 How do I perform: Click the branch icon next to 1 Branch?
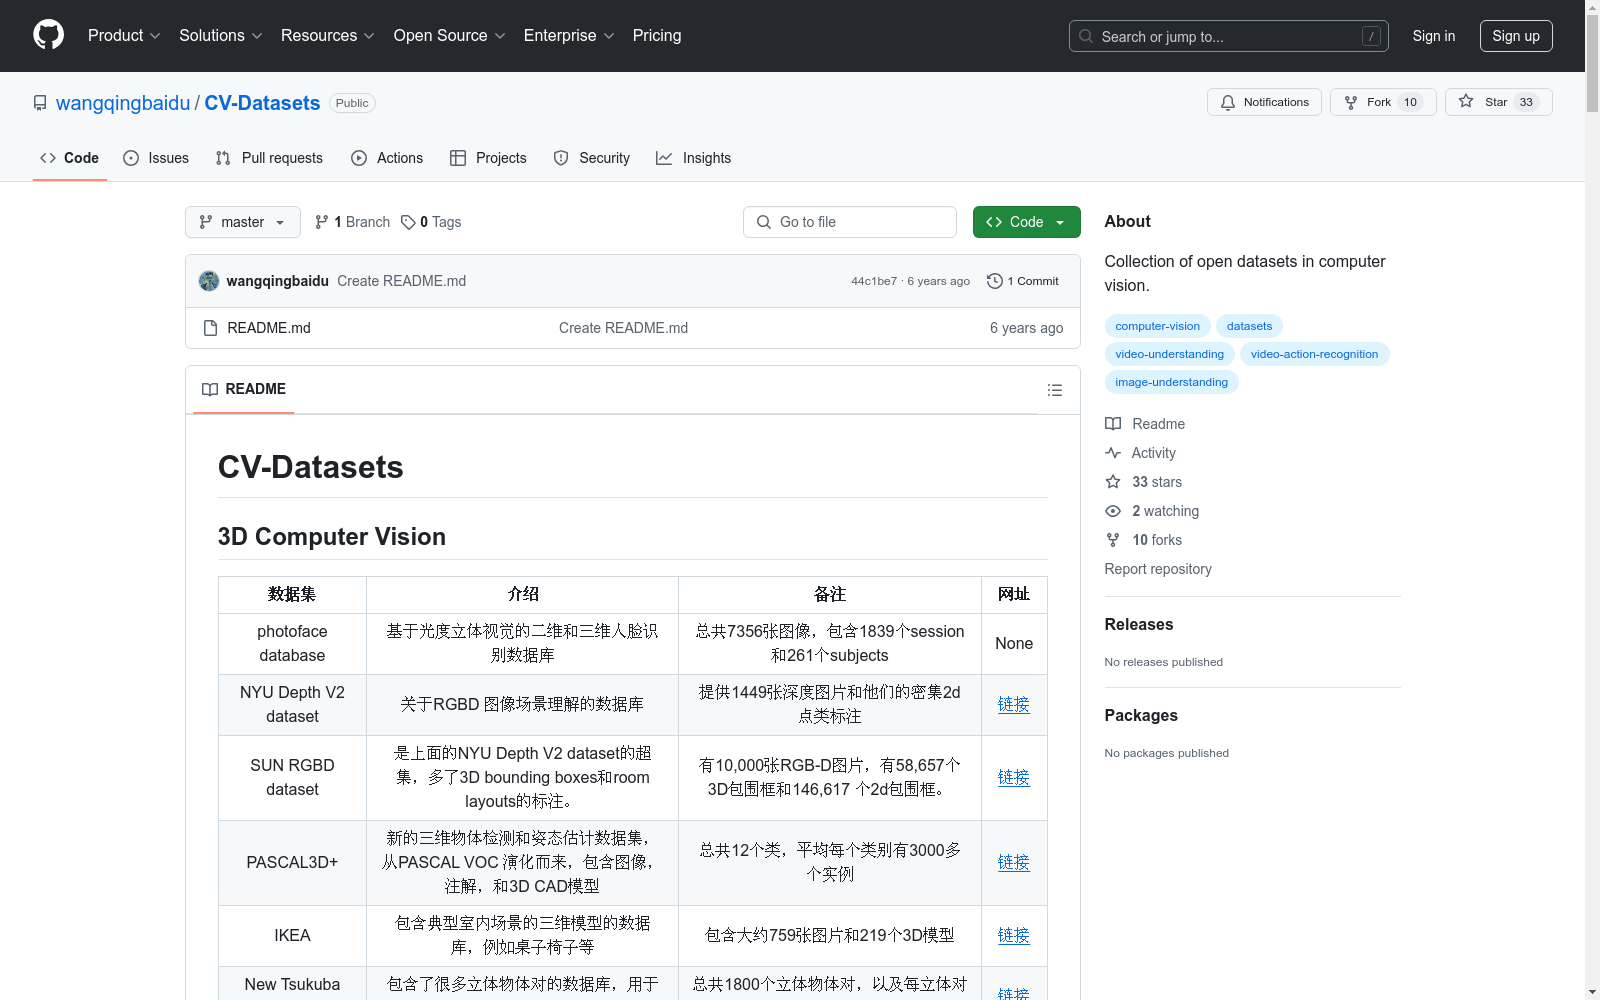pyautogui.click(x=321, y=222)
